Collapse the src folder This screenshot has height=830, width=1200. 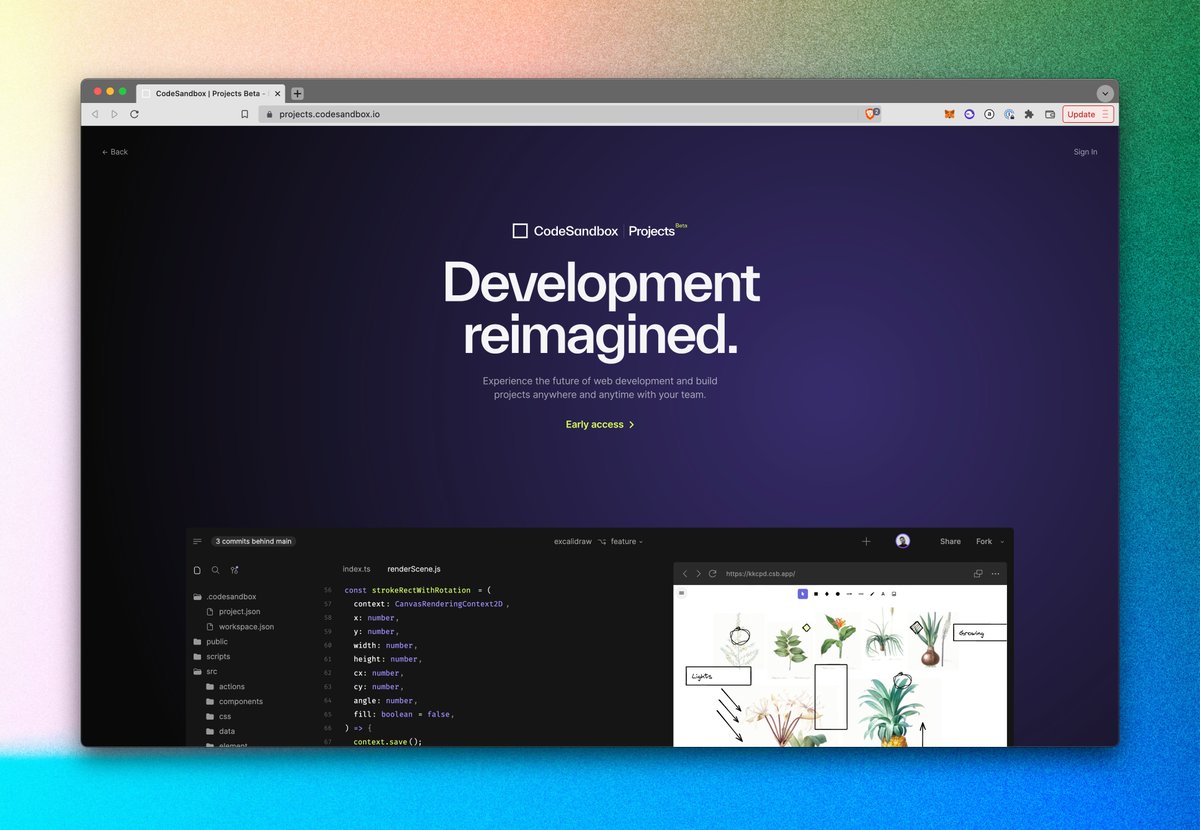(x=205, y=672)
